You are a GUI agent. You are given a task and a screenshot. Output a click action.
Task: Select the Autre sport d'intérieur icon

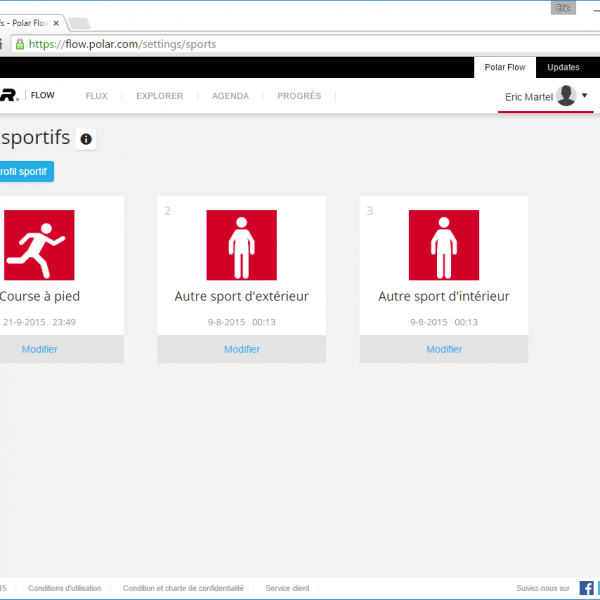(x=444, y=245)
